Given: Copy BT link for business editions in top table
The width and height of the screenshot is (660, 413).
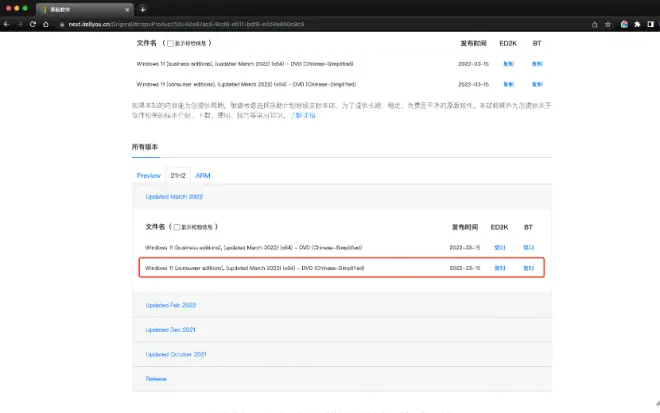Looking at the screenshot, I should click(537, 64).
